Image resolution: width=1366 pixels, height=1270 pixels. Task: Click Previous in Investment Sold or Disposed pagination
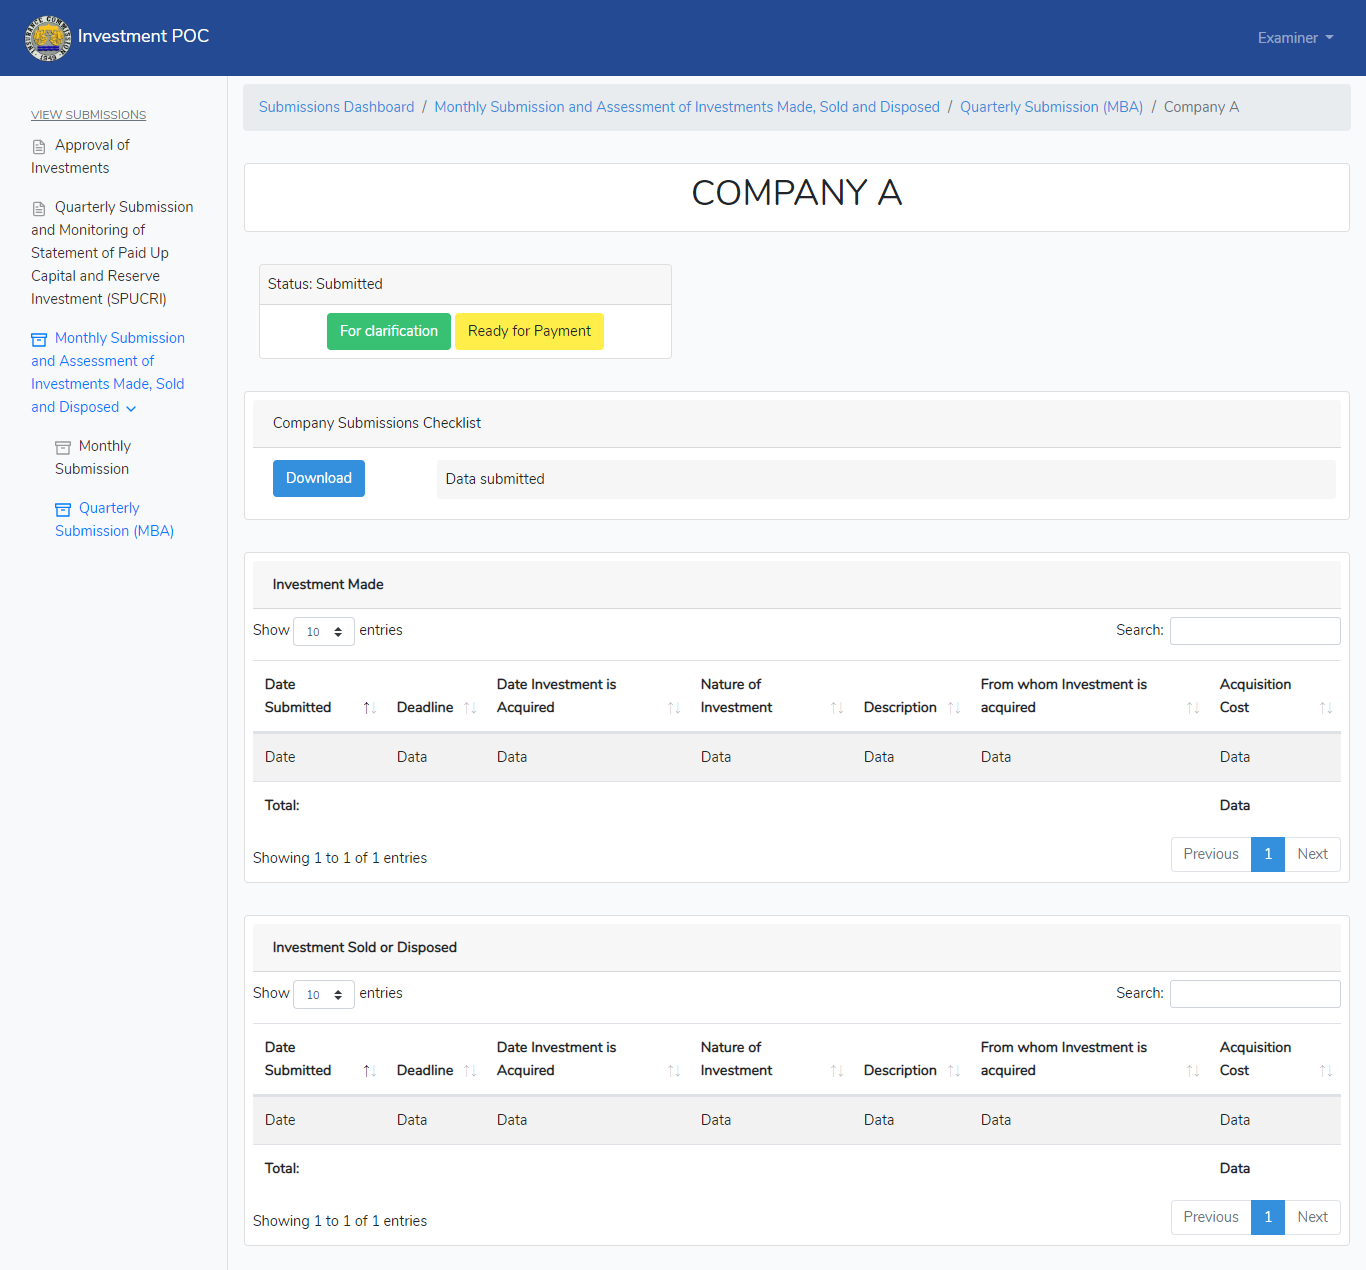tap(1211, 1217)
